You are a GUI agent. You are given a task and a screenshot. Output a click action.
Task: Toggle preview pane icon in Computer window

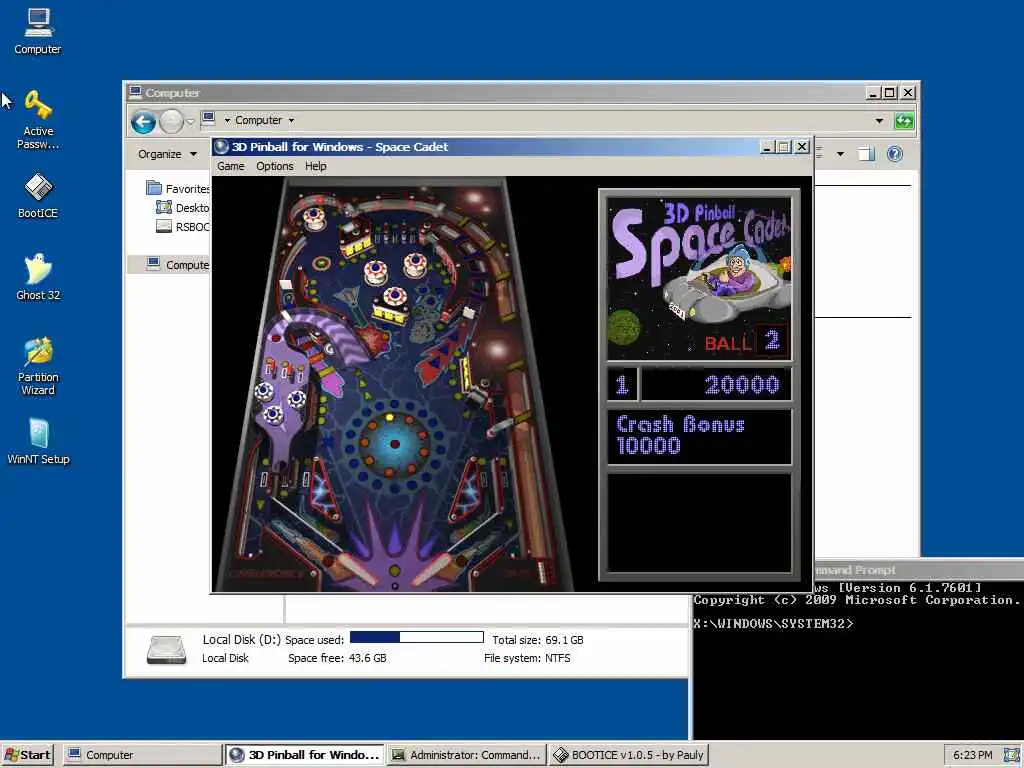pyautogui.click(x=866, y=154)
